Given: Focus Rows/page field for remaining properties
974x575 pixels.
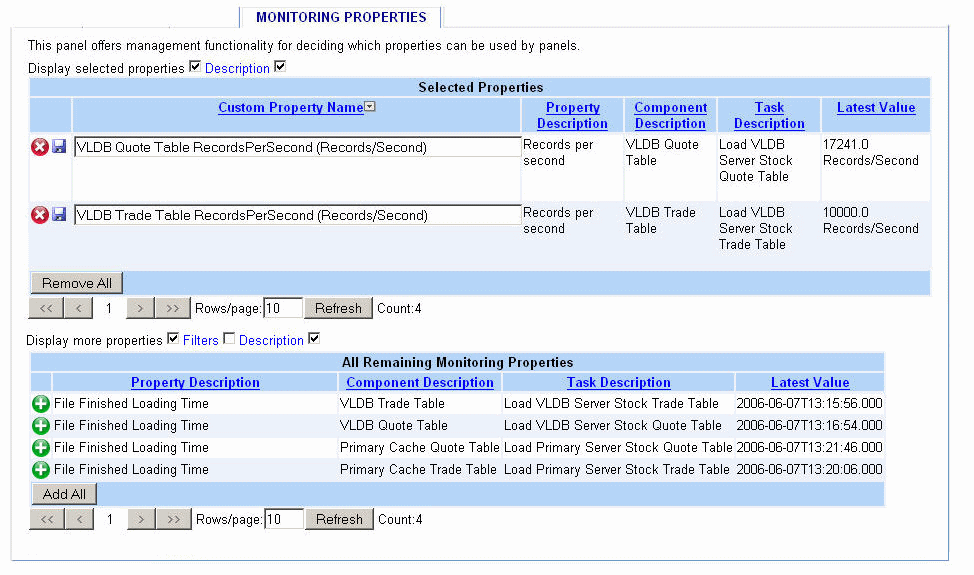Looking at the screenshot, I should pyautogui.click(x=284, y=519).
